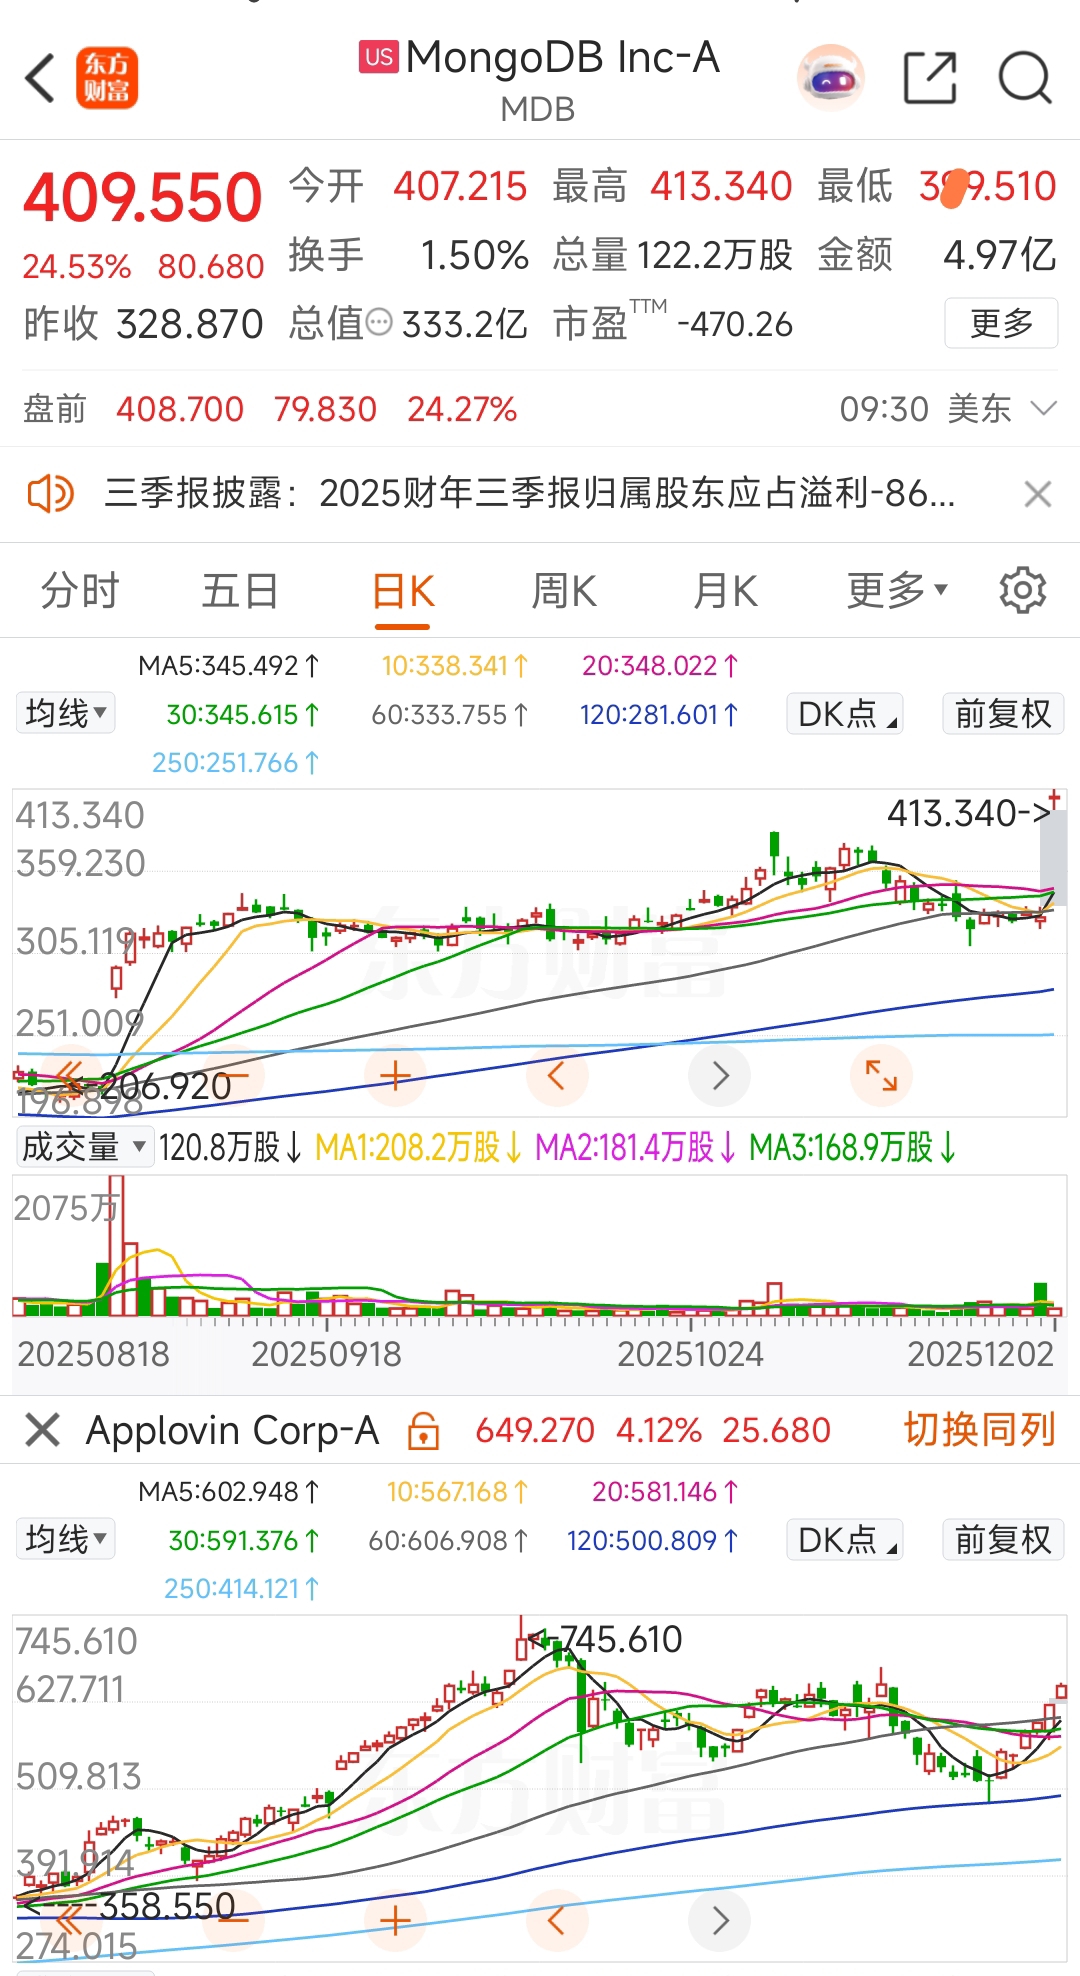Tap the 盘前 408.700 pre-market price
This screenshot has width=1080, height=1976.
click(180, 409)
